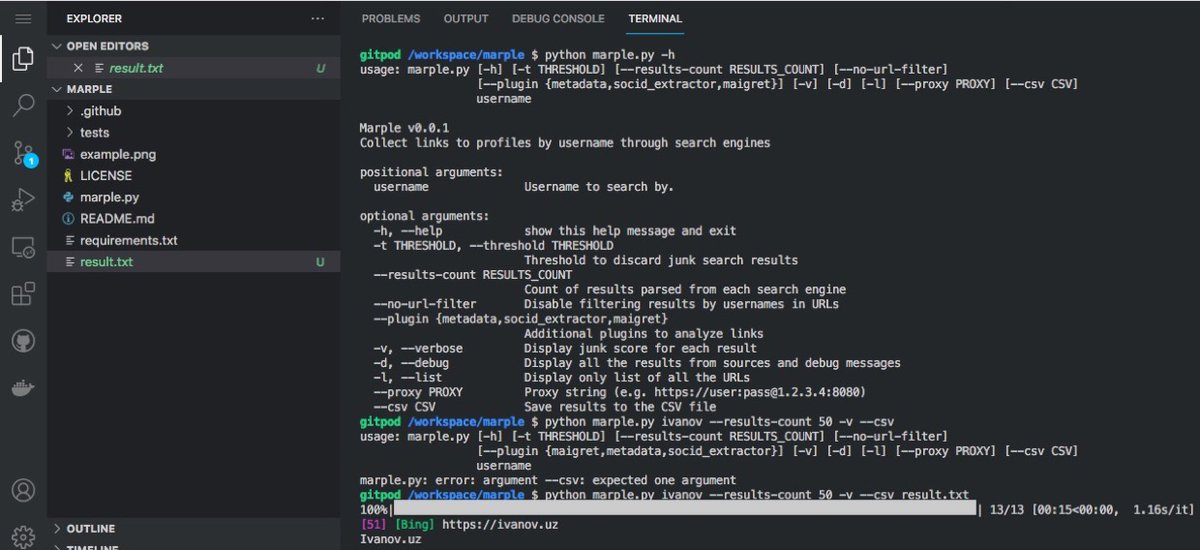Switch to the Output tab
The height and width of the screenshot is (550, 1200).
(x=466, y=18)
